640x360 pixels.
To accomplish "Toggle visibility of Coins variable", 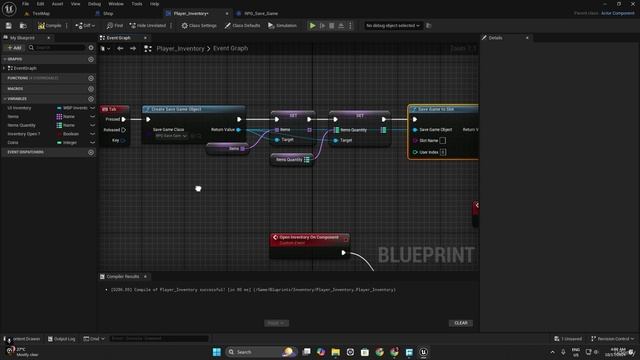I will pyautogui.click(x=93, y=142).
